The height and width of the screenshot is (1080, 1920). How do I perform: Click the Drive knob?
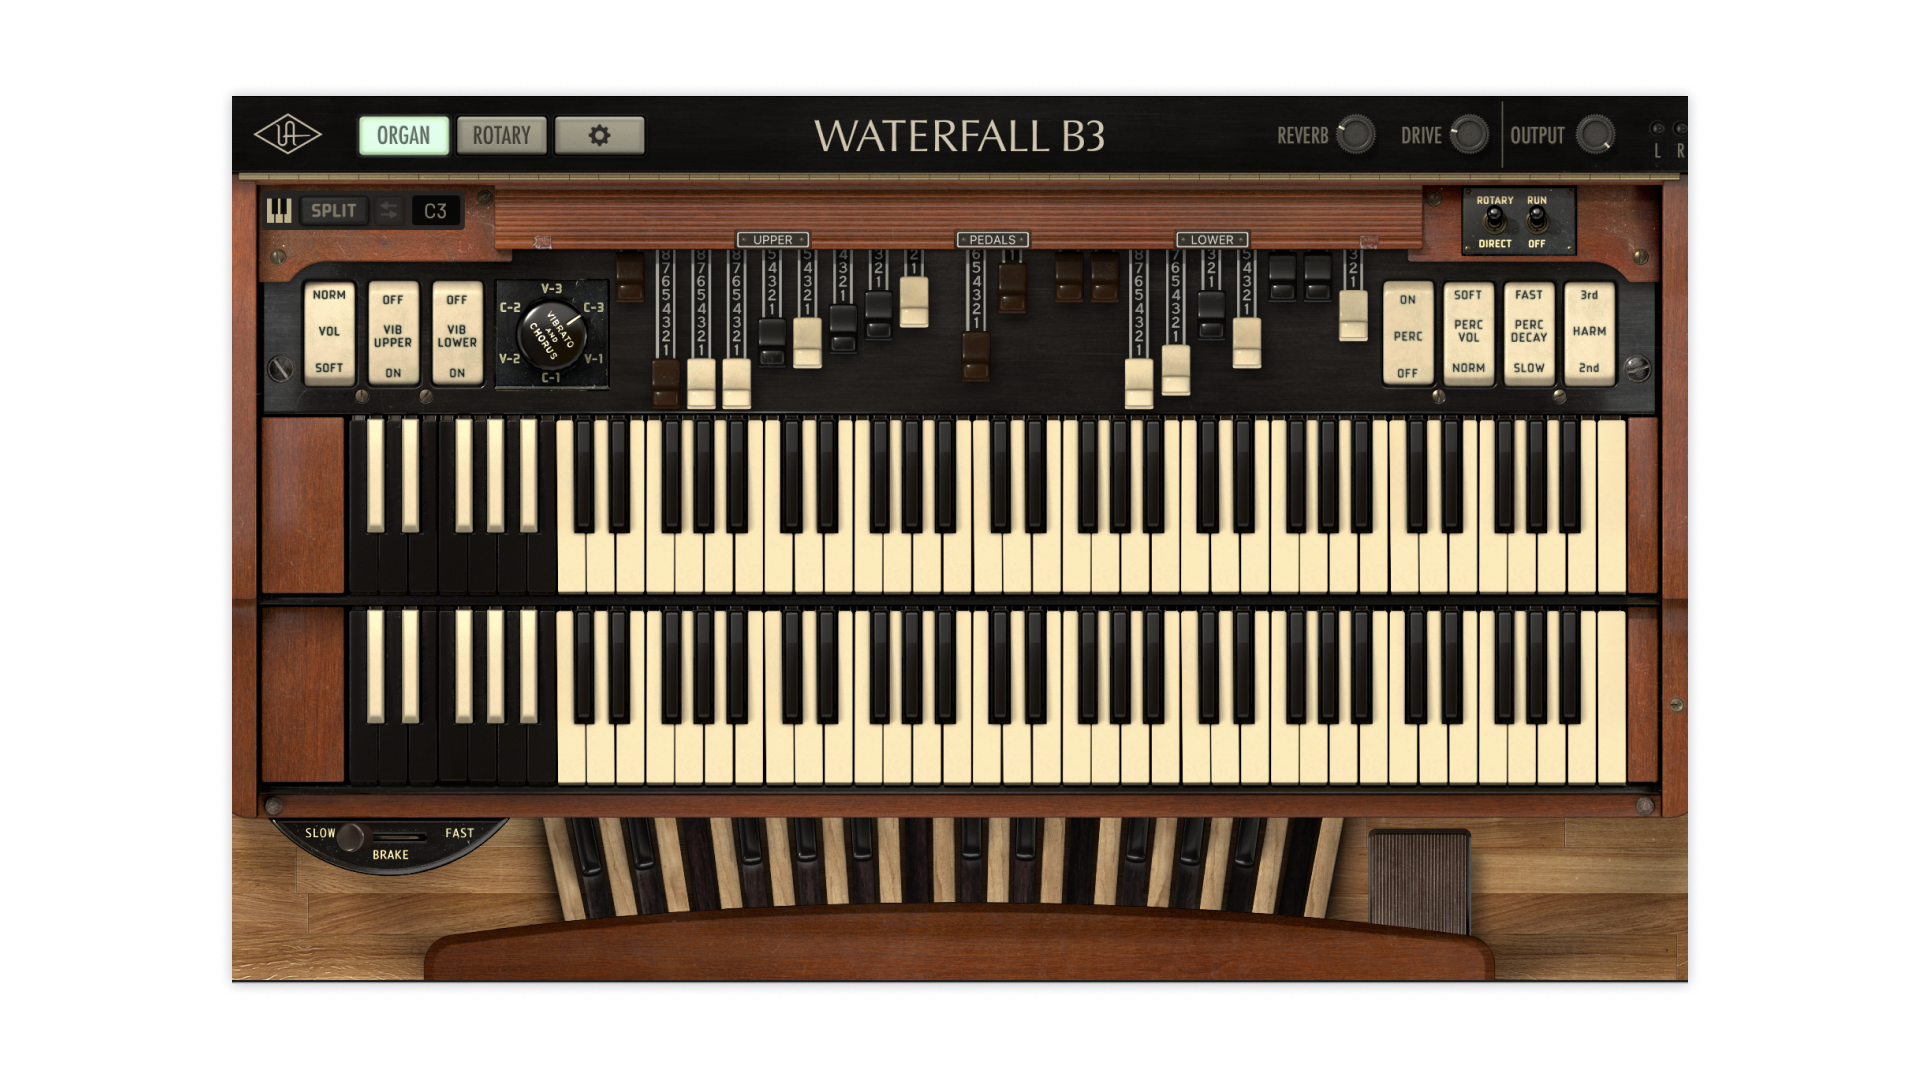point(1468,134)
